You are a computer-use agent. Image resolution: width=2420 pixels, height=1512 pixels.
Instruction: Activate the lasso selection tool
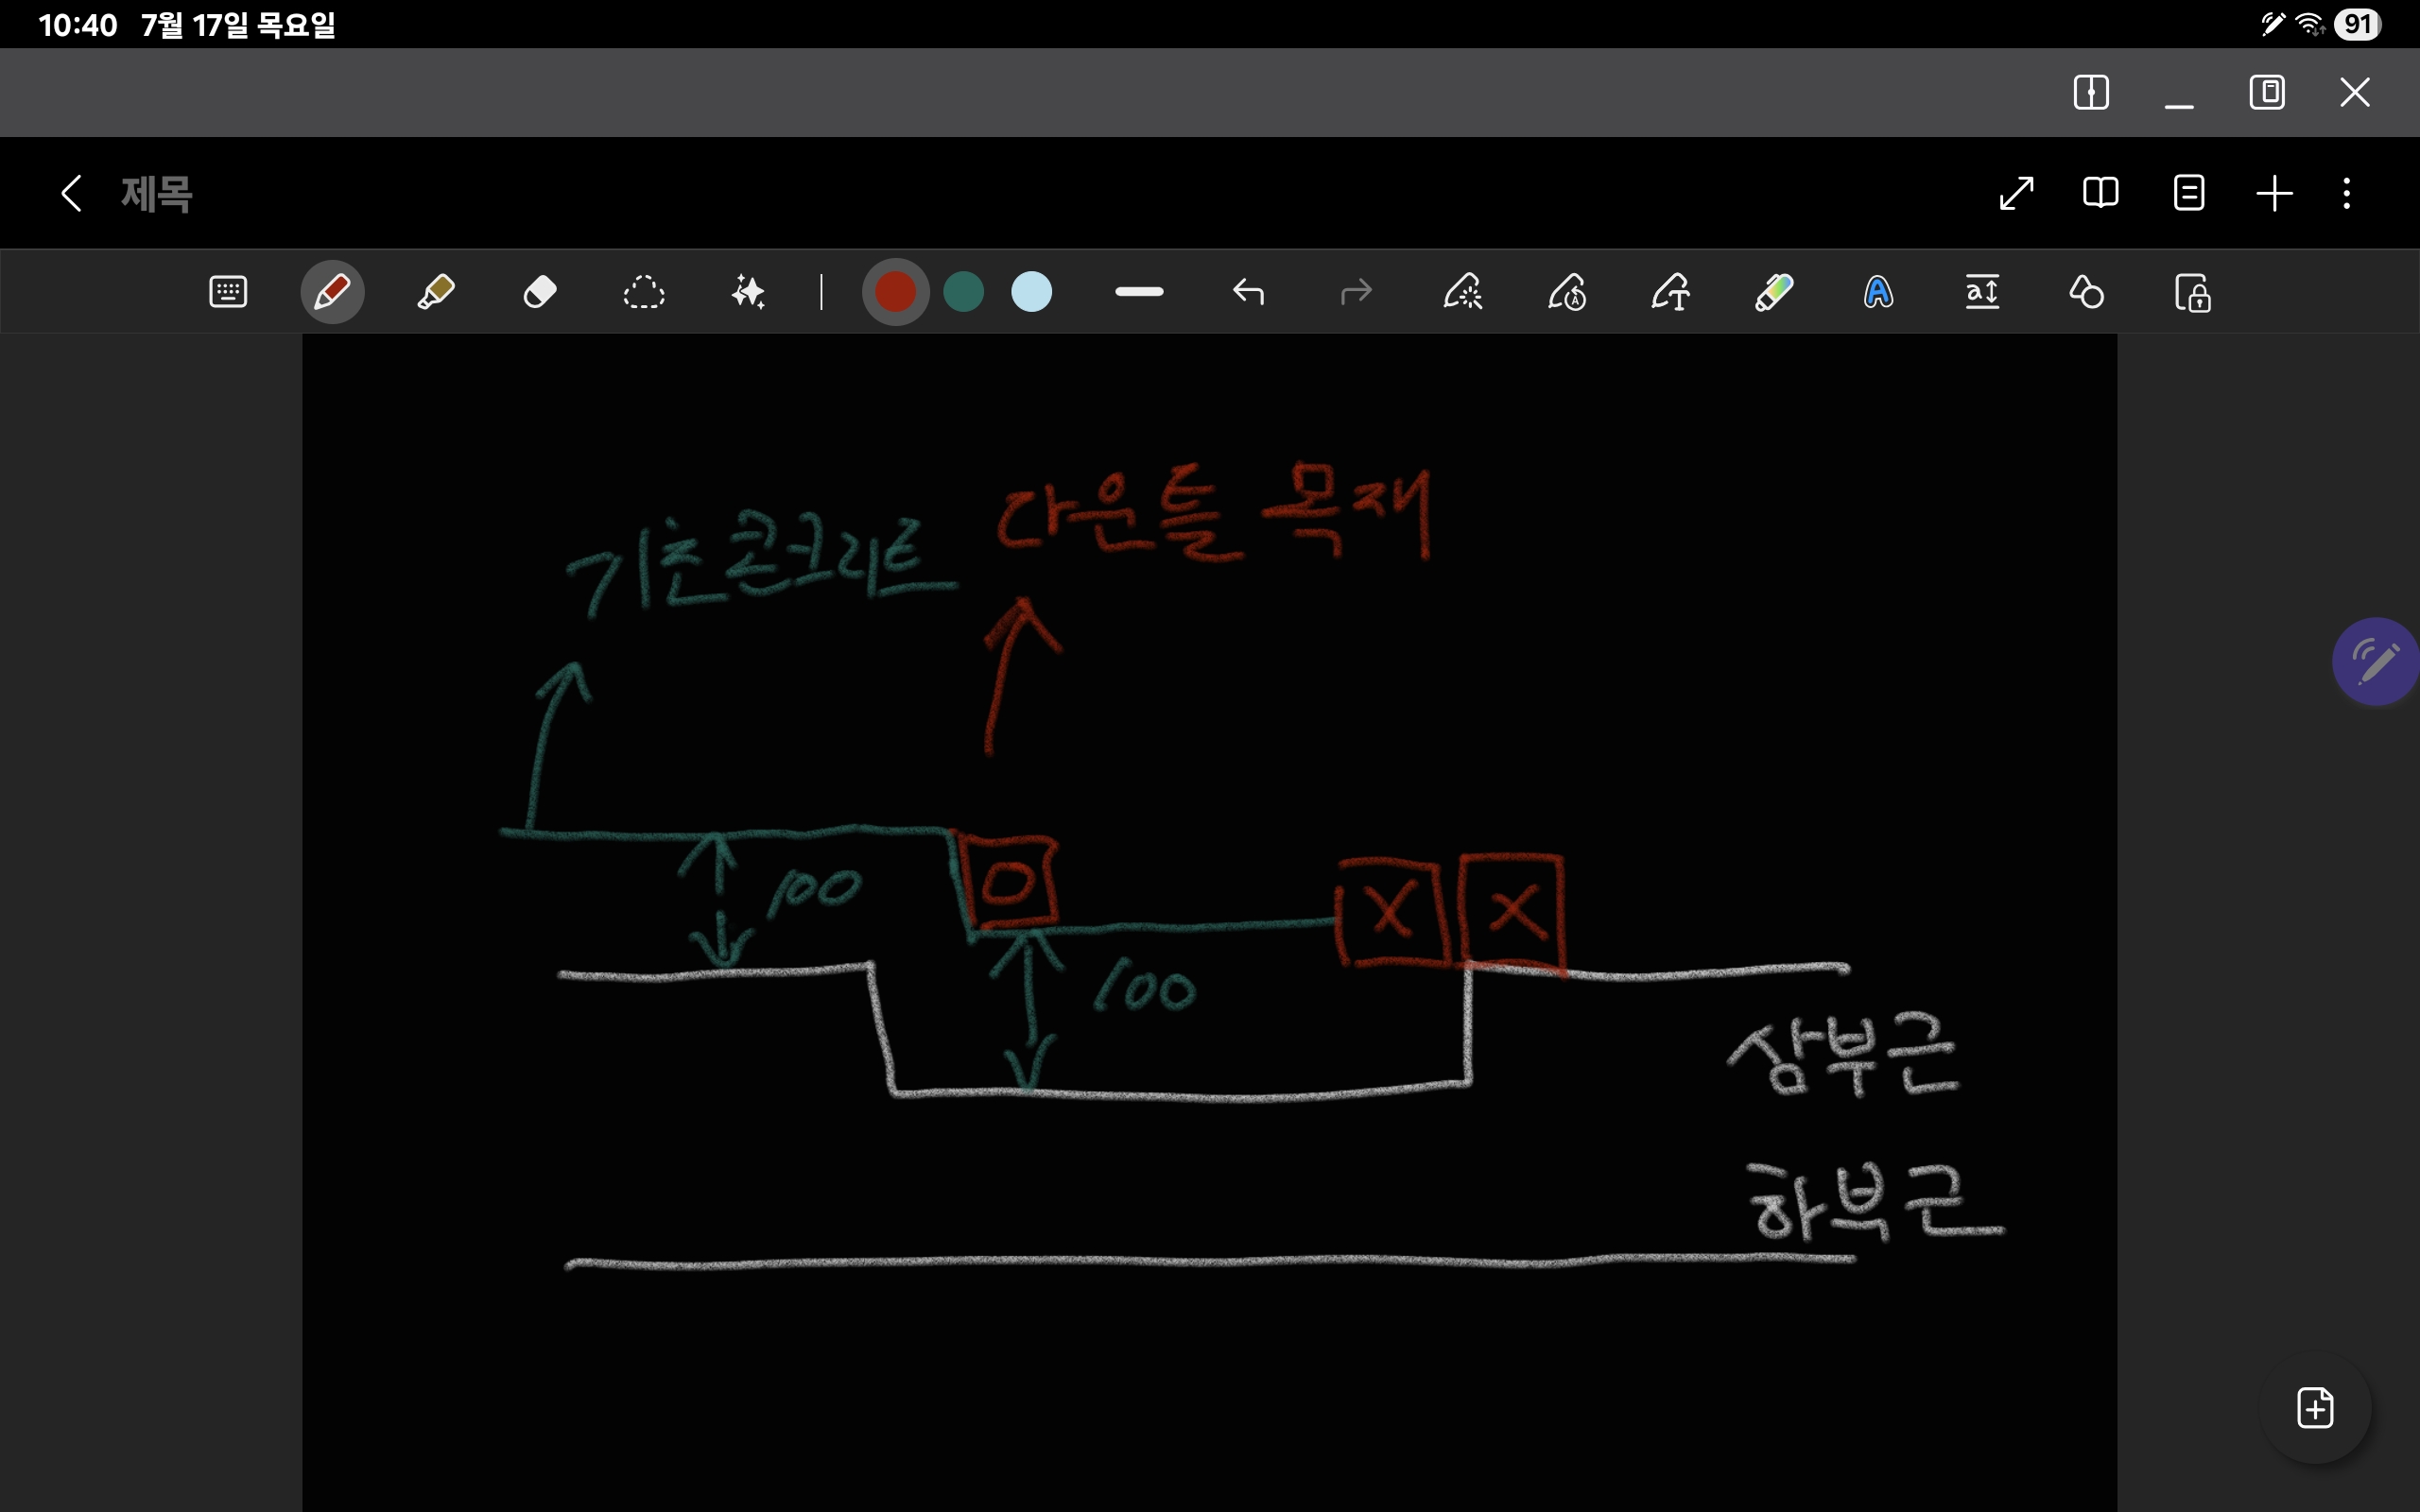pyautogui.click(x=643, y=292)
